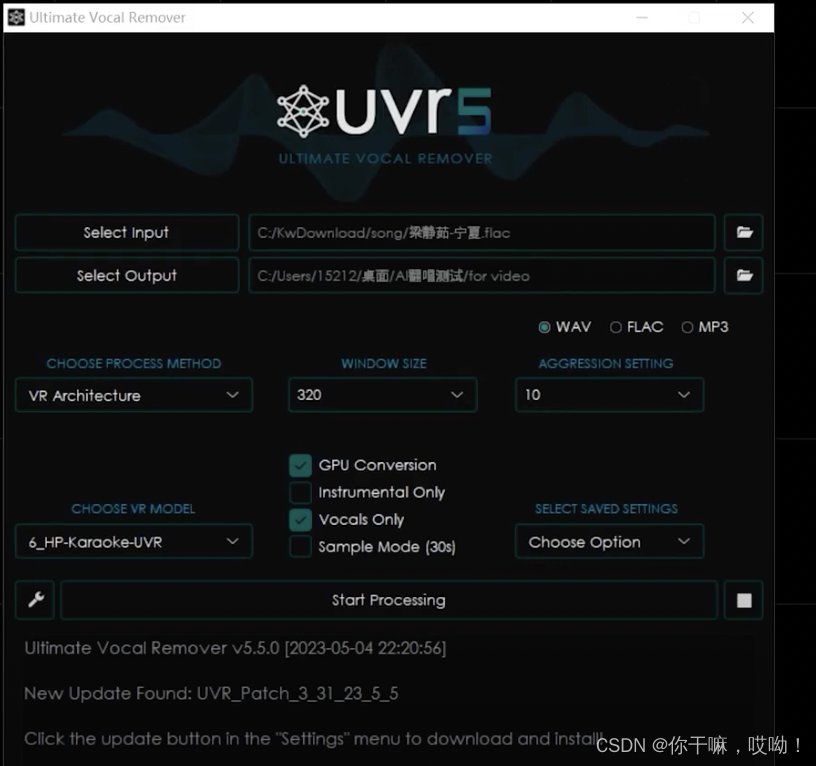Enable Sample Mode (30s) checkbox
816x766 pixels.
coord(300,546)
